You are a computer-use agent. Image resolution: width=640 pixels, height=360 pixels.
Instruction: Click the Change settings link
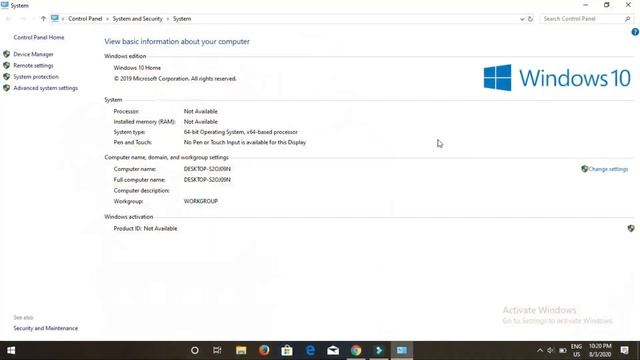(608, 169)
